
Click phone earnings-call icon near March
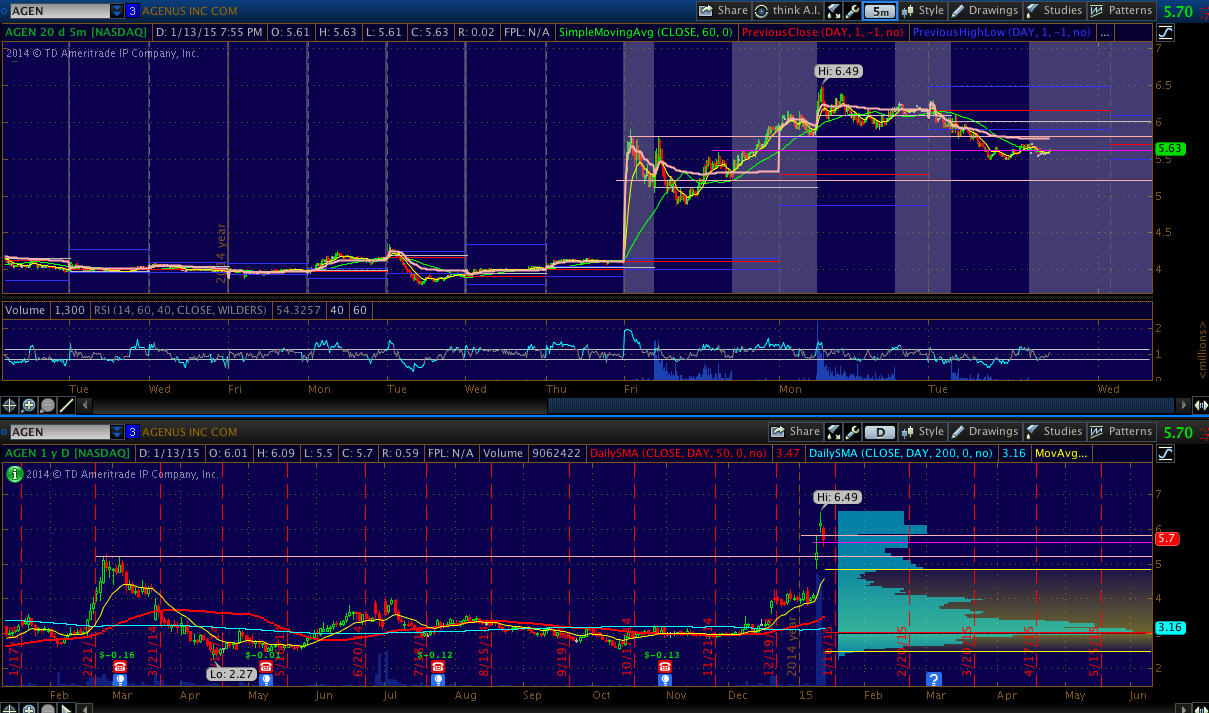(x=120, y=667)
